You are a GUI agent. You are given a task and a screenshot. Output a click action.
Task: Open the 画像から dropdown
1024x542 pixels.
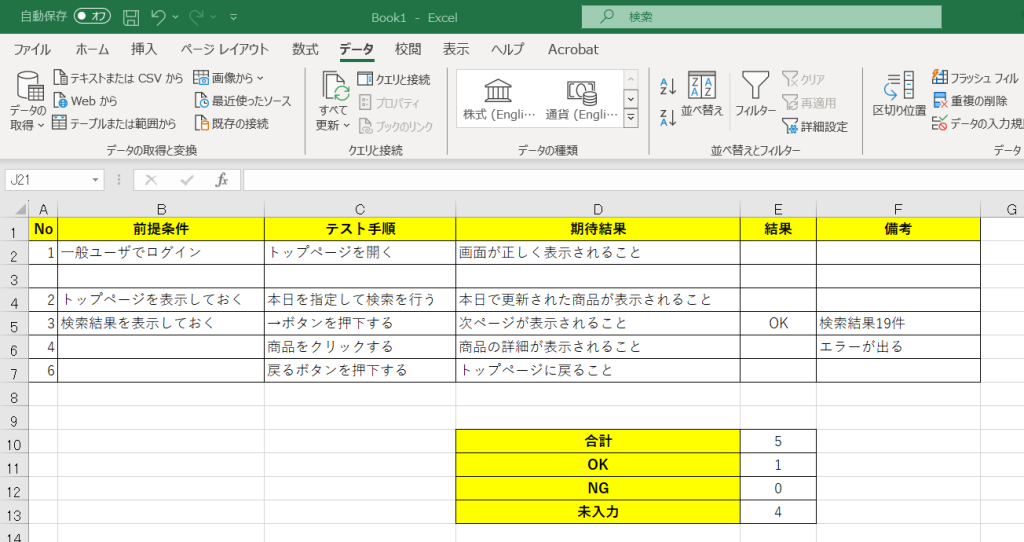click(x=229, y=78)
